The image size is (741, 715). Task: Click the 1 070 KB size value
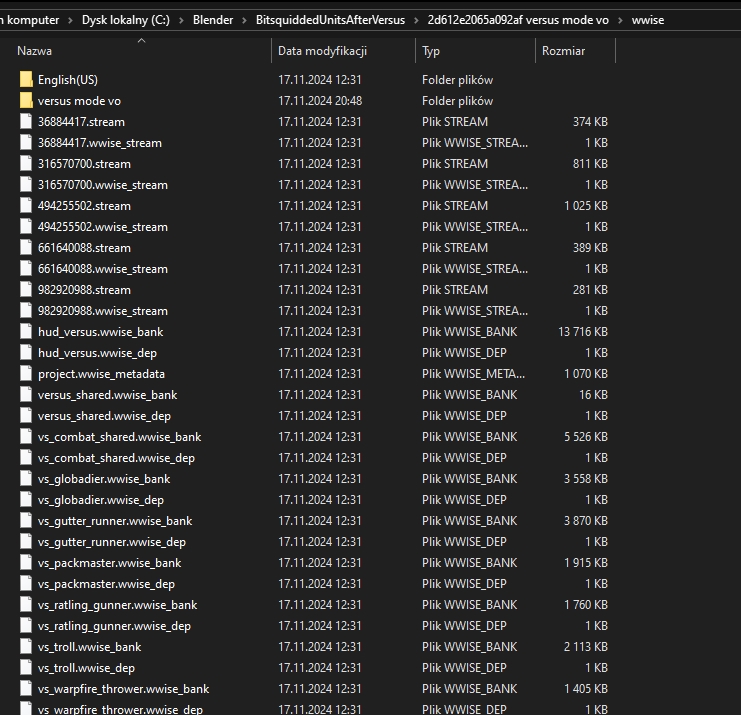click(x=586, y=374)
